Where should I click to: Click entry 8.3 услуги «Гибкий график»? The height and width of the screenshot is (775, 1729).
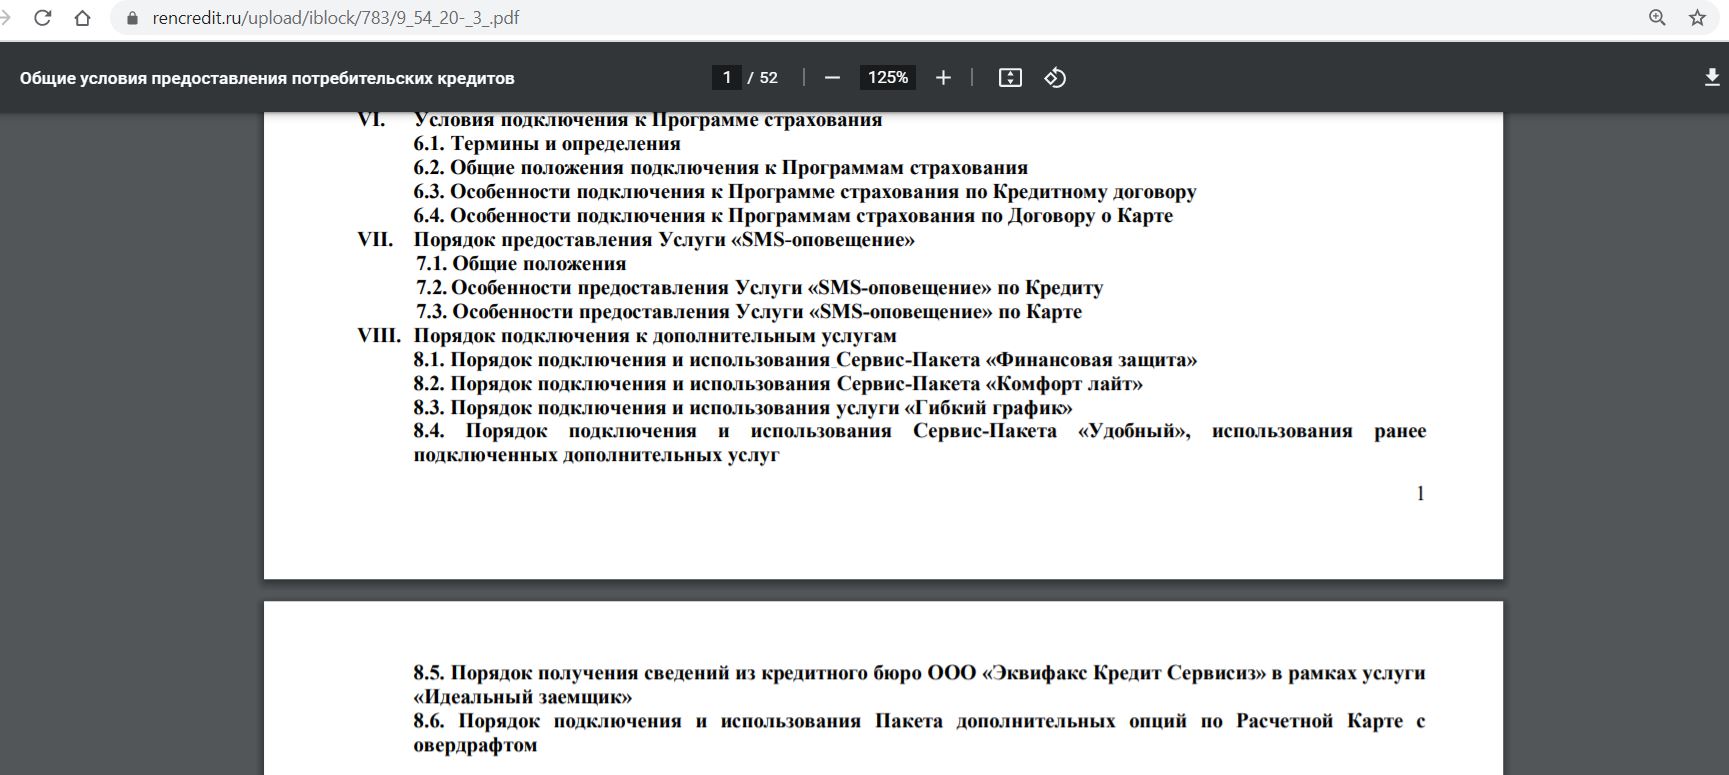pos(743,408)
